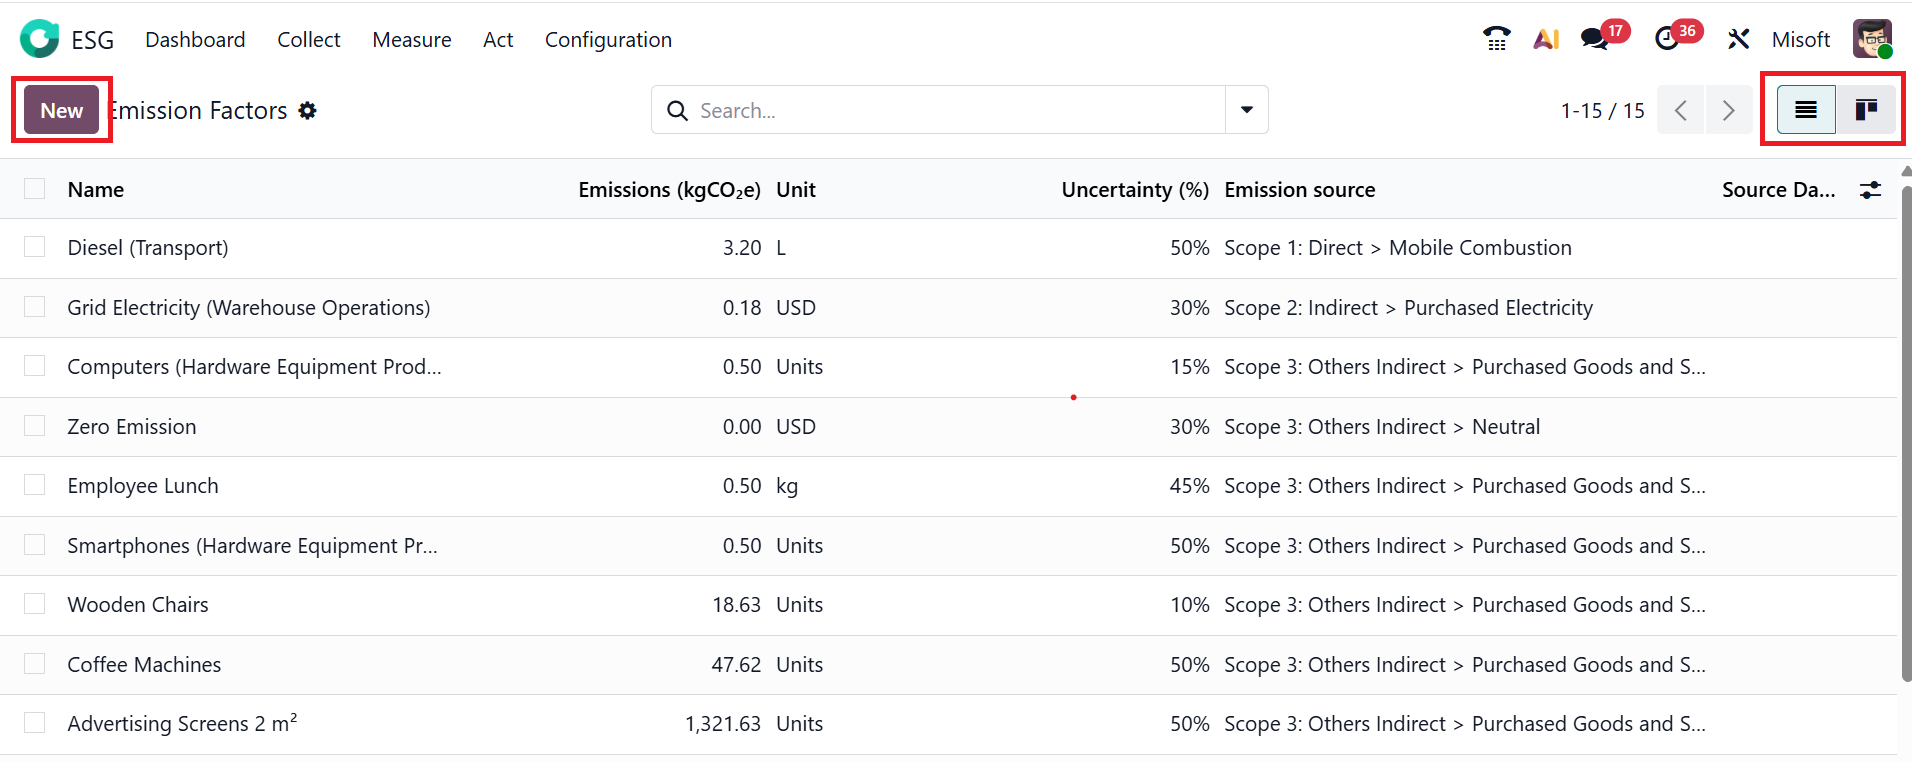The width and height of the screenshot is (1912, 762).
Task: Open the debug tools wrench icon
Action: tap(1738, 39)
